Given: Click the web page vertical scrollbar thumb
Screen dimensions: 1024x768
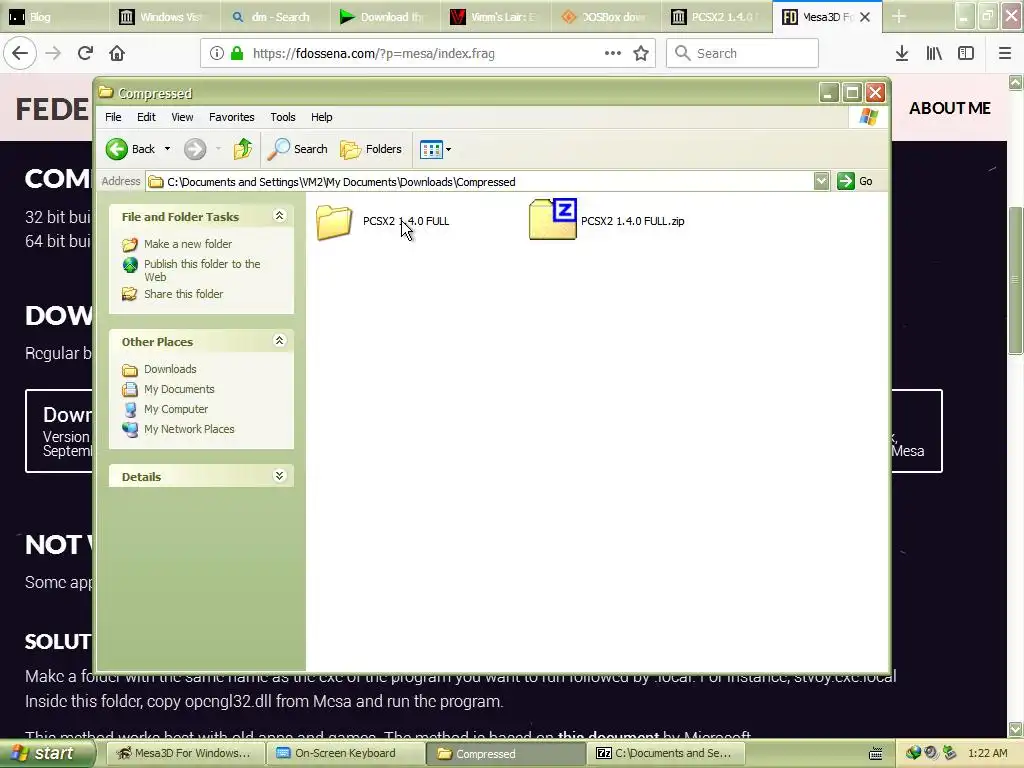Looking at the screenshot, I should pos(1015,280).
